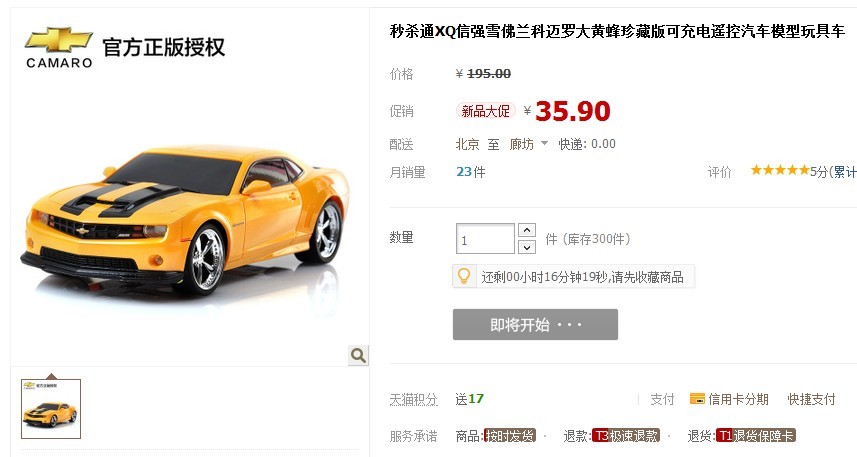Click the magnifier zoom icon on product image
Viewport: 857px width, 457px height.
coord(359,355)
